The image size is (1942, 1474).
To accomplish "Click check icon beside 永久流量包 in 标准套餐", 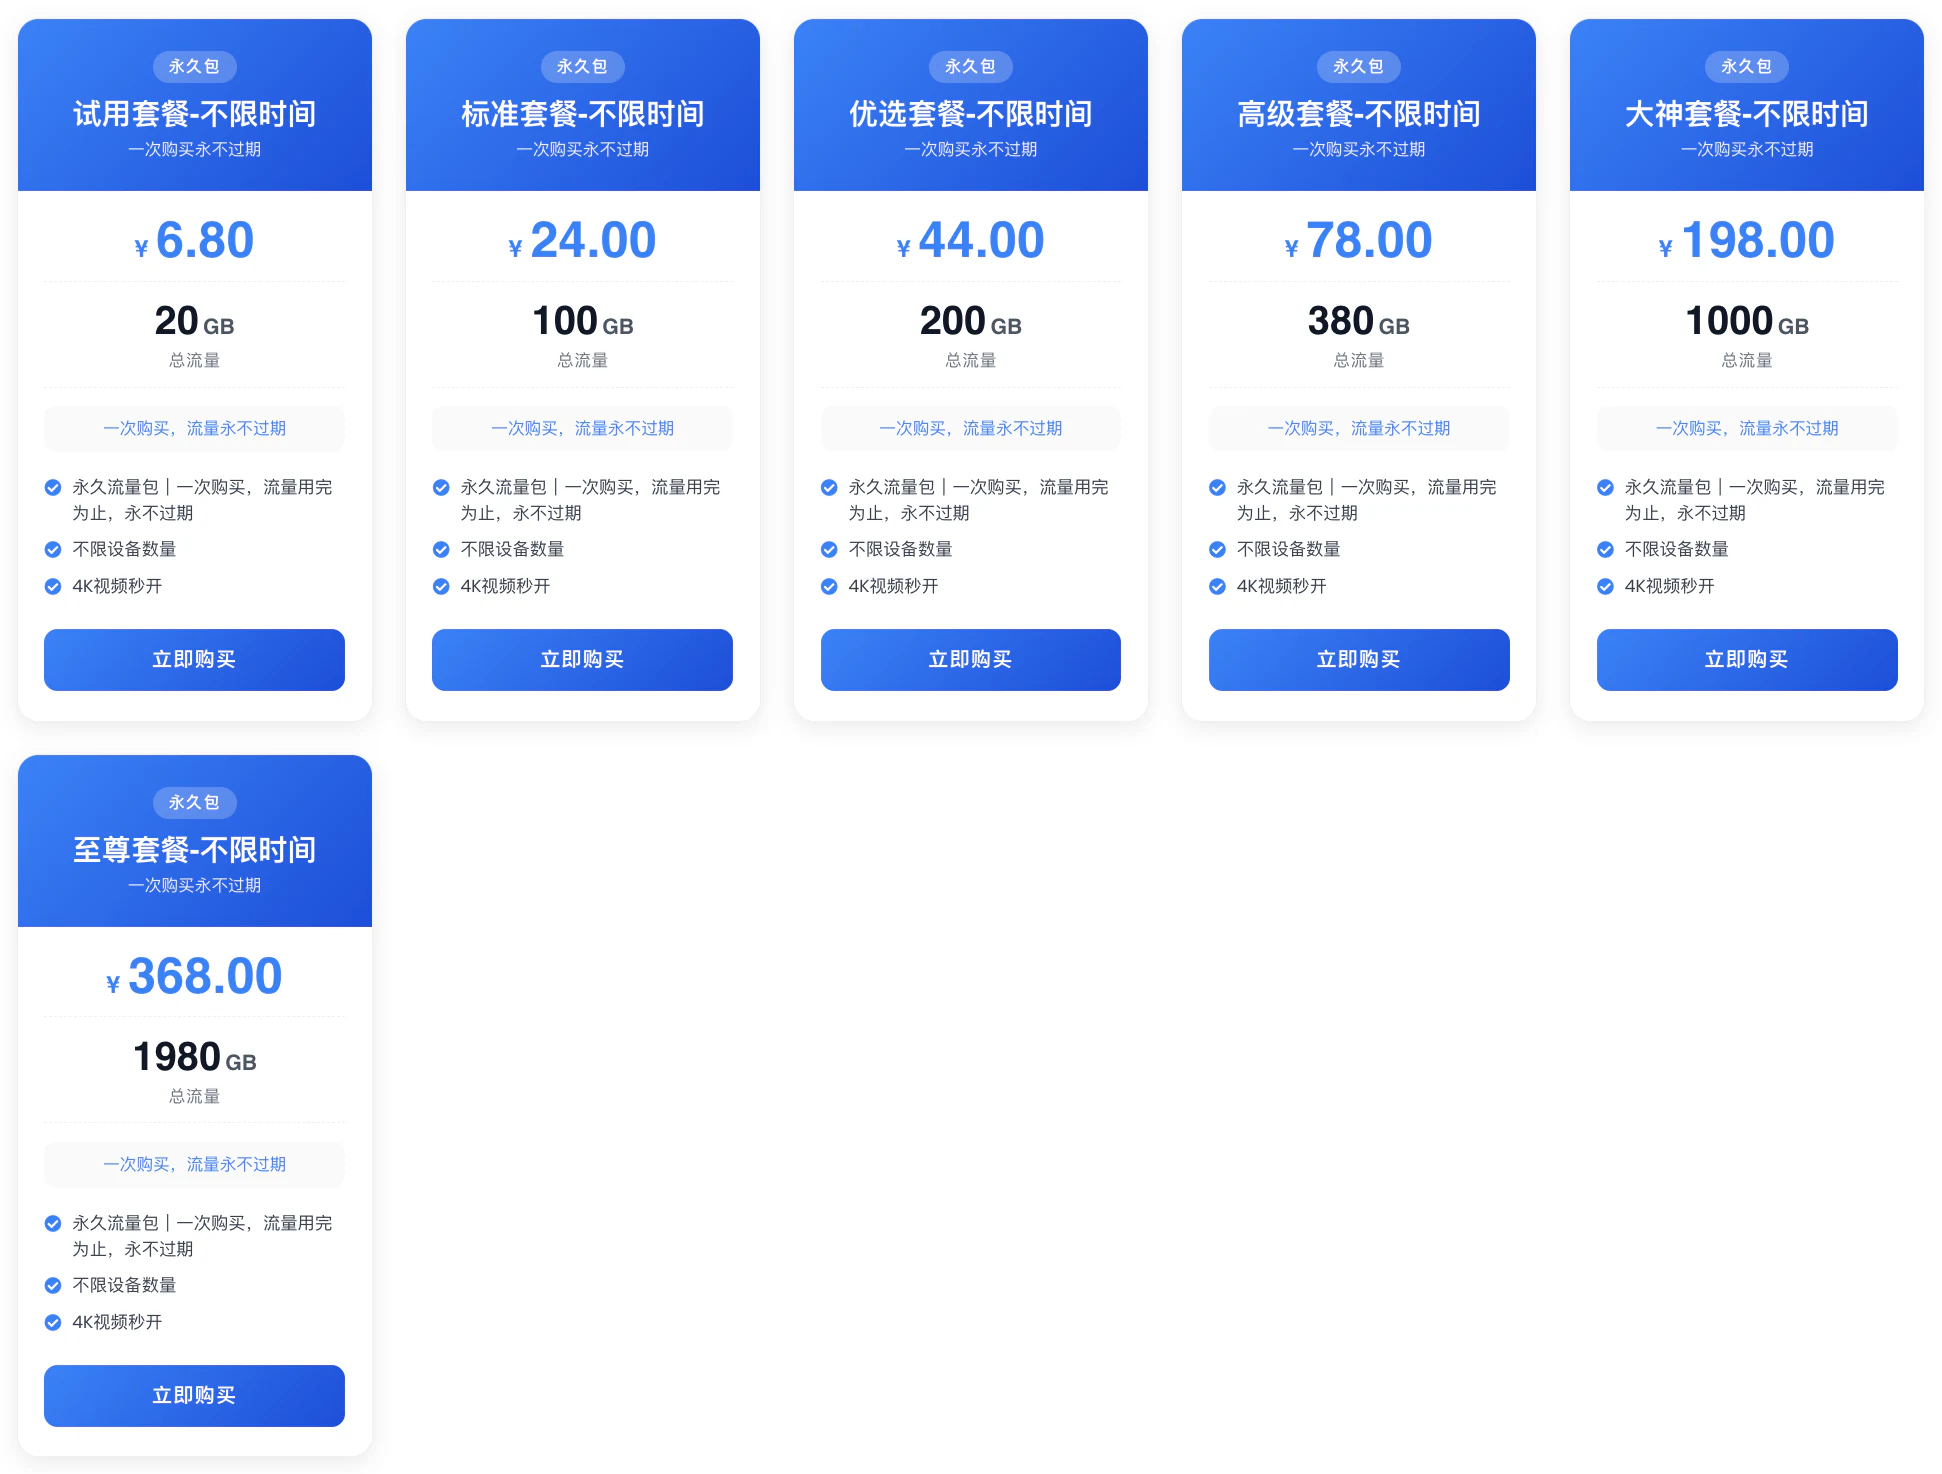I will pyautogui.click(x=441, y=487).
